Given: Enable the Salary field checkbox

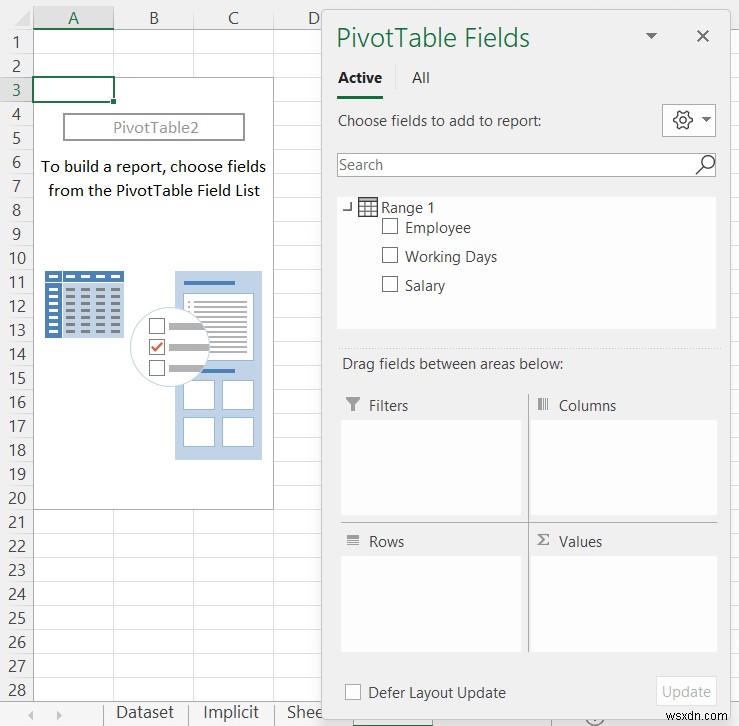Looking at the screenshot, I should (x=390, y=285).
